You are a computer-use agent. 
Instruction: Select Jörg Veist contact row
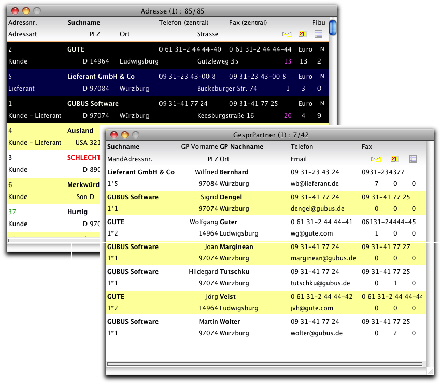[266, 302]
